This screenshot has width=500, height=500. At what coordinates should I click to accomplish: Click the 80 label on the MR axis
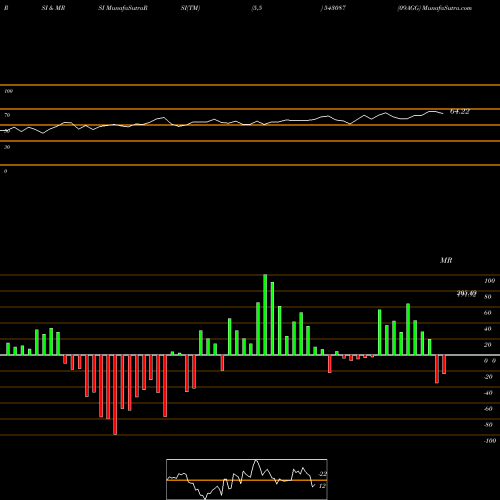[488, 297]
